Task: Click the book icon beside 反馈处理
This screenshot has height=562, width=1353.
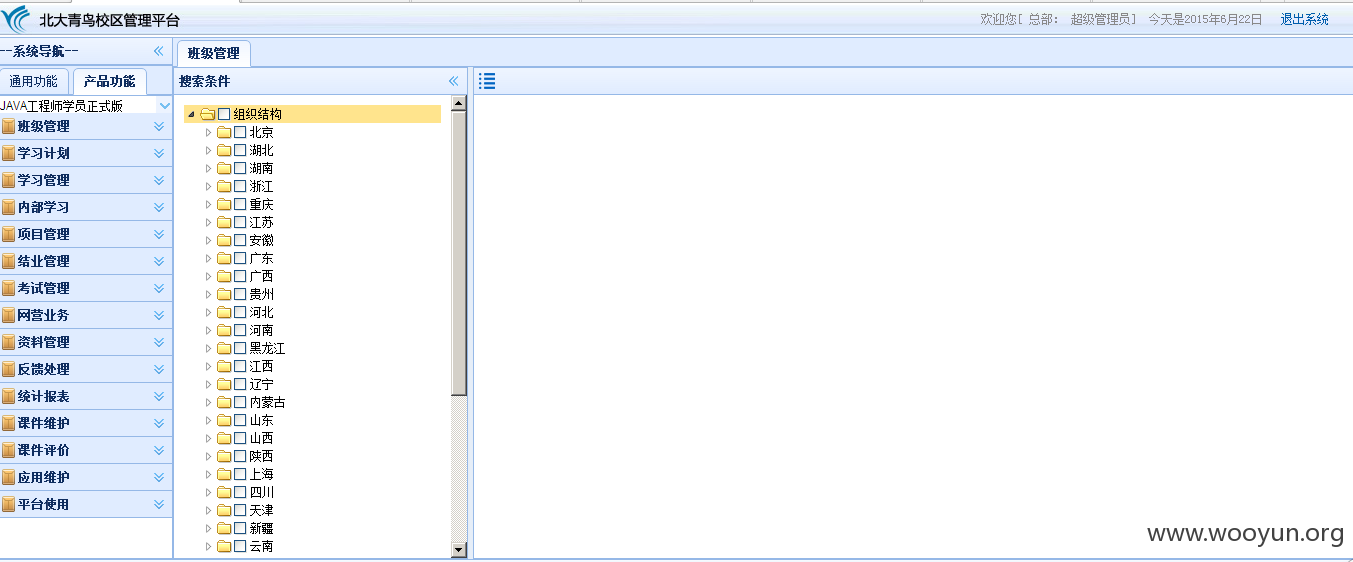Action: coord(9,369)
